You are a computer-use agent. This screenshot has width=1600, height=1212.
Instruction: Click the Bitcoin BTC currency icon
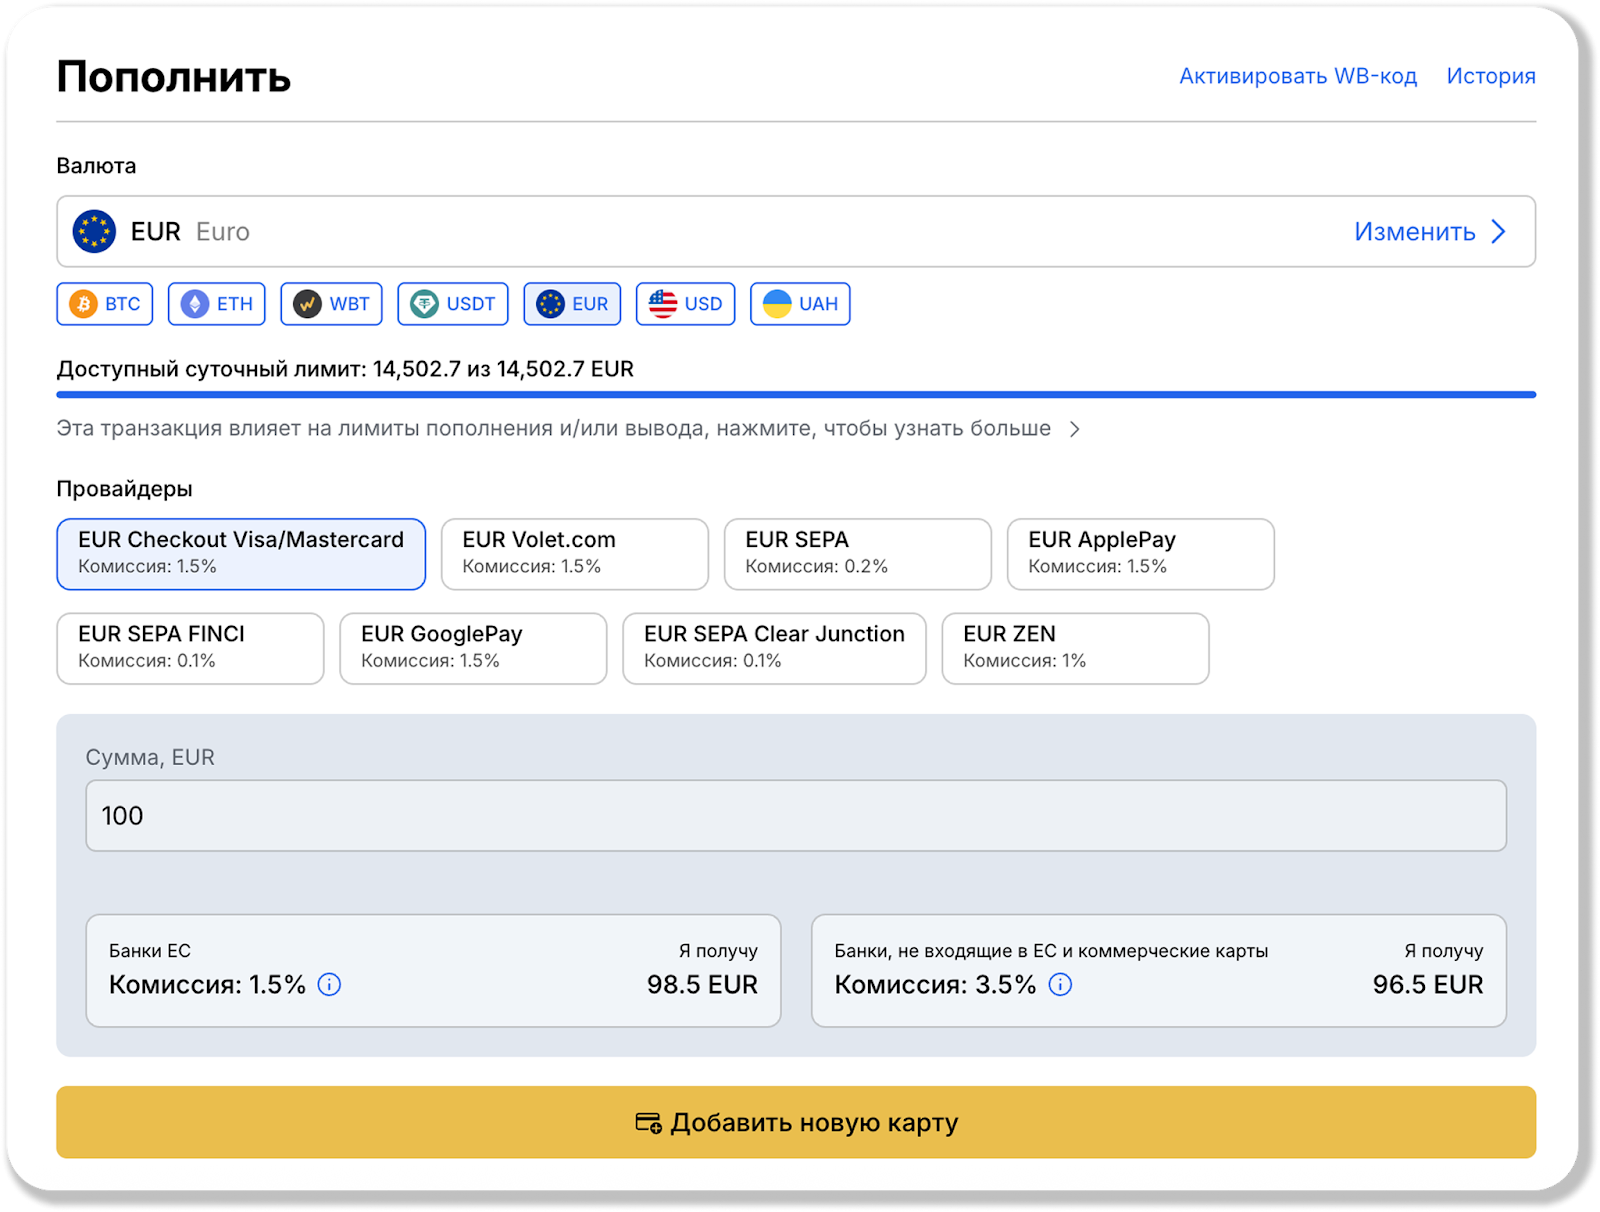(x=84, y=304)
